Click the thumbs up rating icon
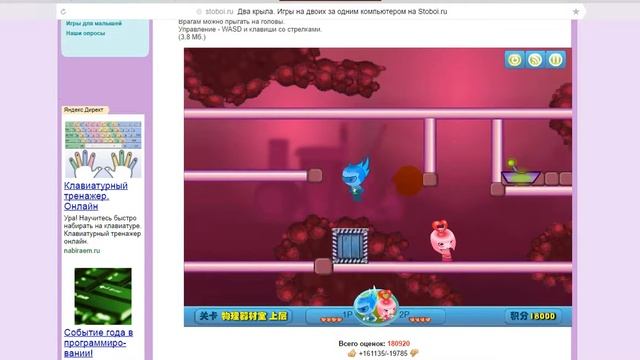Image resolution: width=640 pixels, height=360 pixels. click(352, 353)
